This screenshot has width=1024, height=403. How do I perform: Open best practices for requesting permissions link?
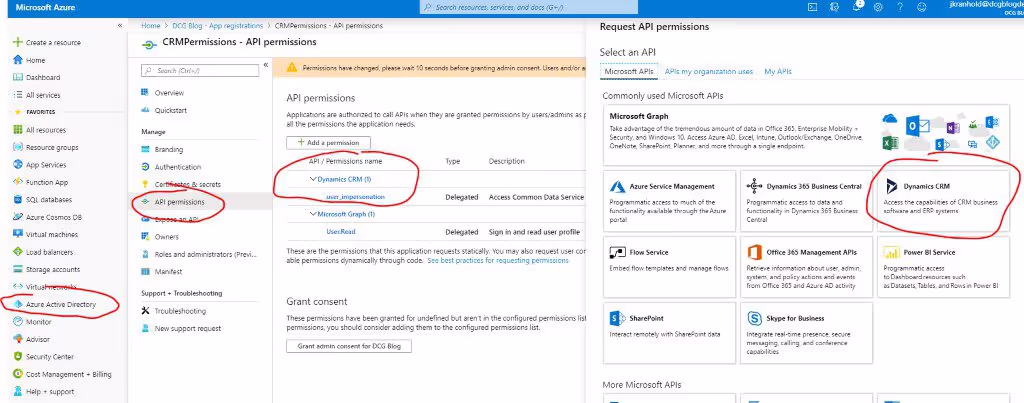click(498, 260)
